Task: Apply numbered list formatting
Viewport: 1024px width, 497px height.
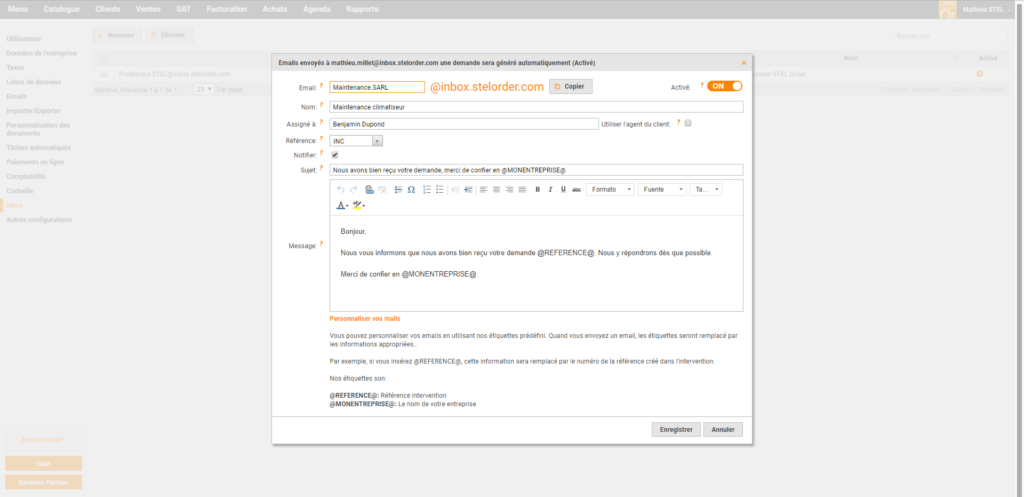Action: coord(426,189)
